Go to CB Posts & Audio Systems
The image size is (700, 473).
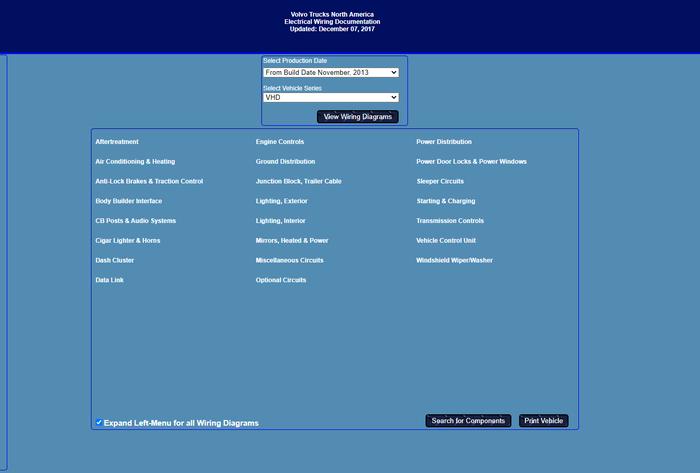(135, 221)
